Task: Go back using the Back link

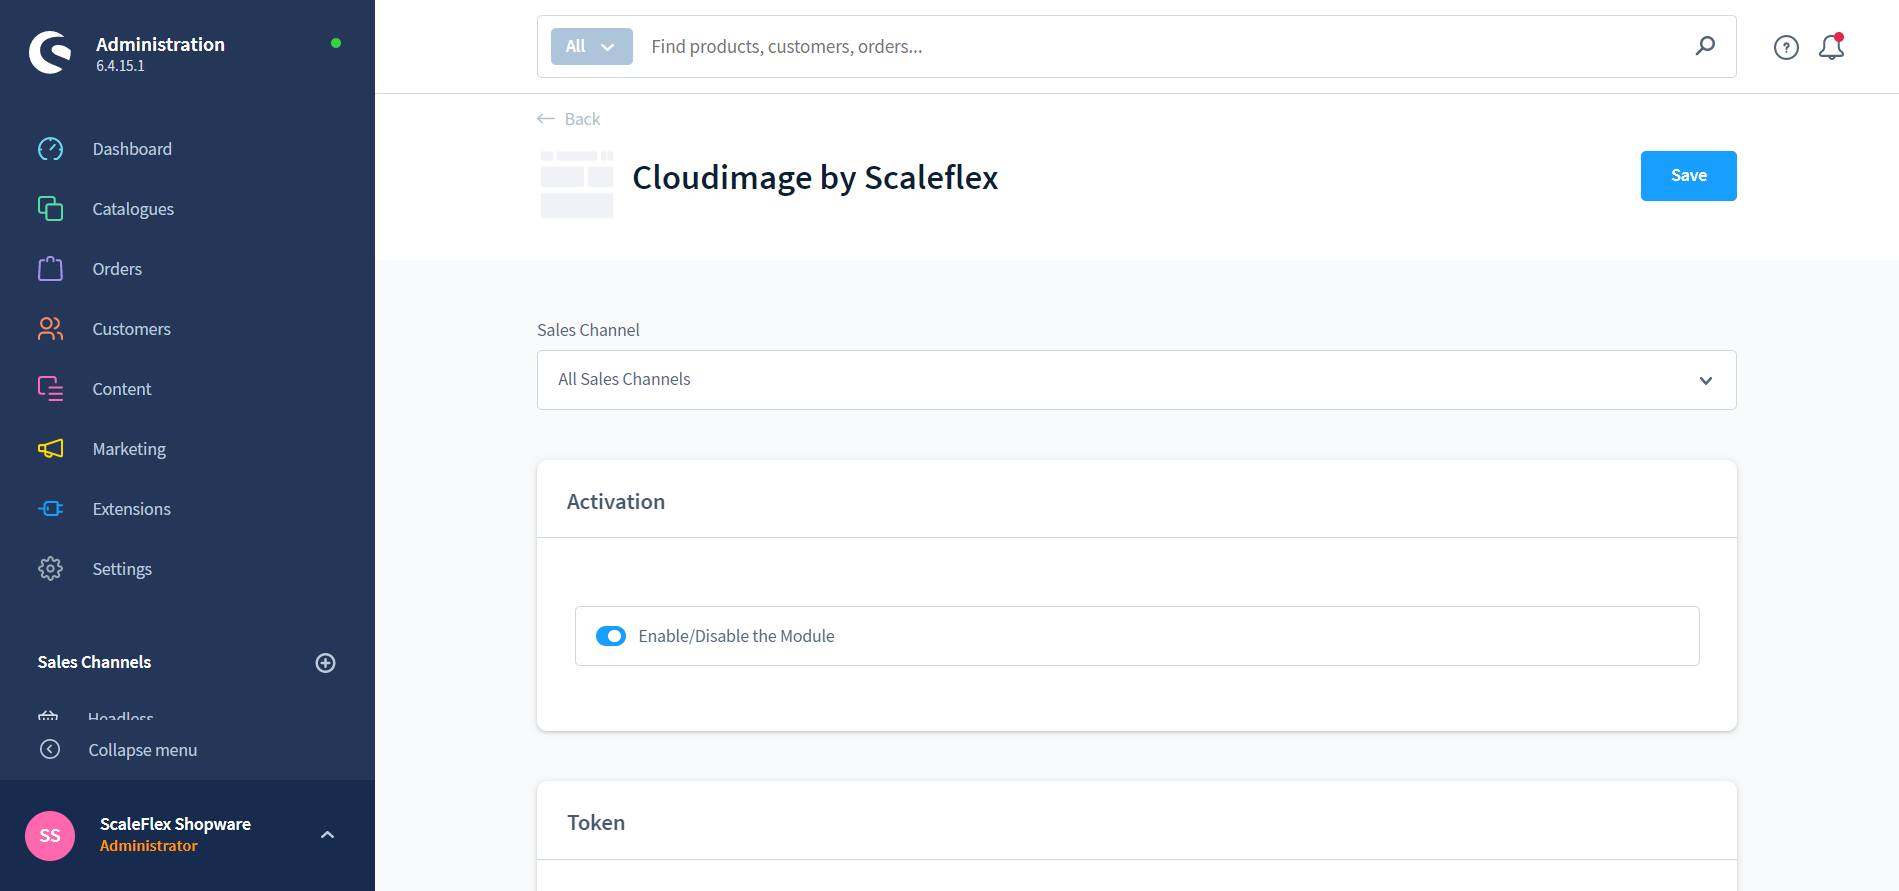Action: (x=569, y=119)
